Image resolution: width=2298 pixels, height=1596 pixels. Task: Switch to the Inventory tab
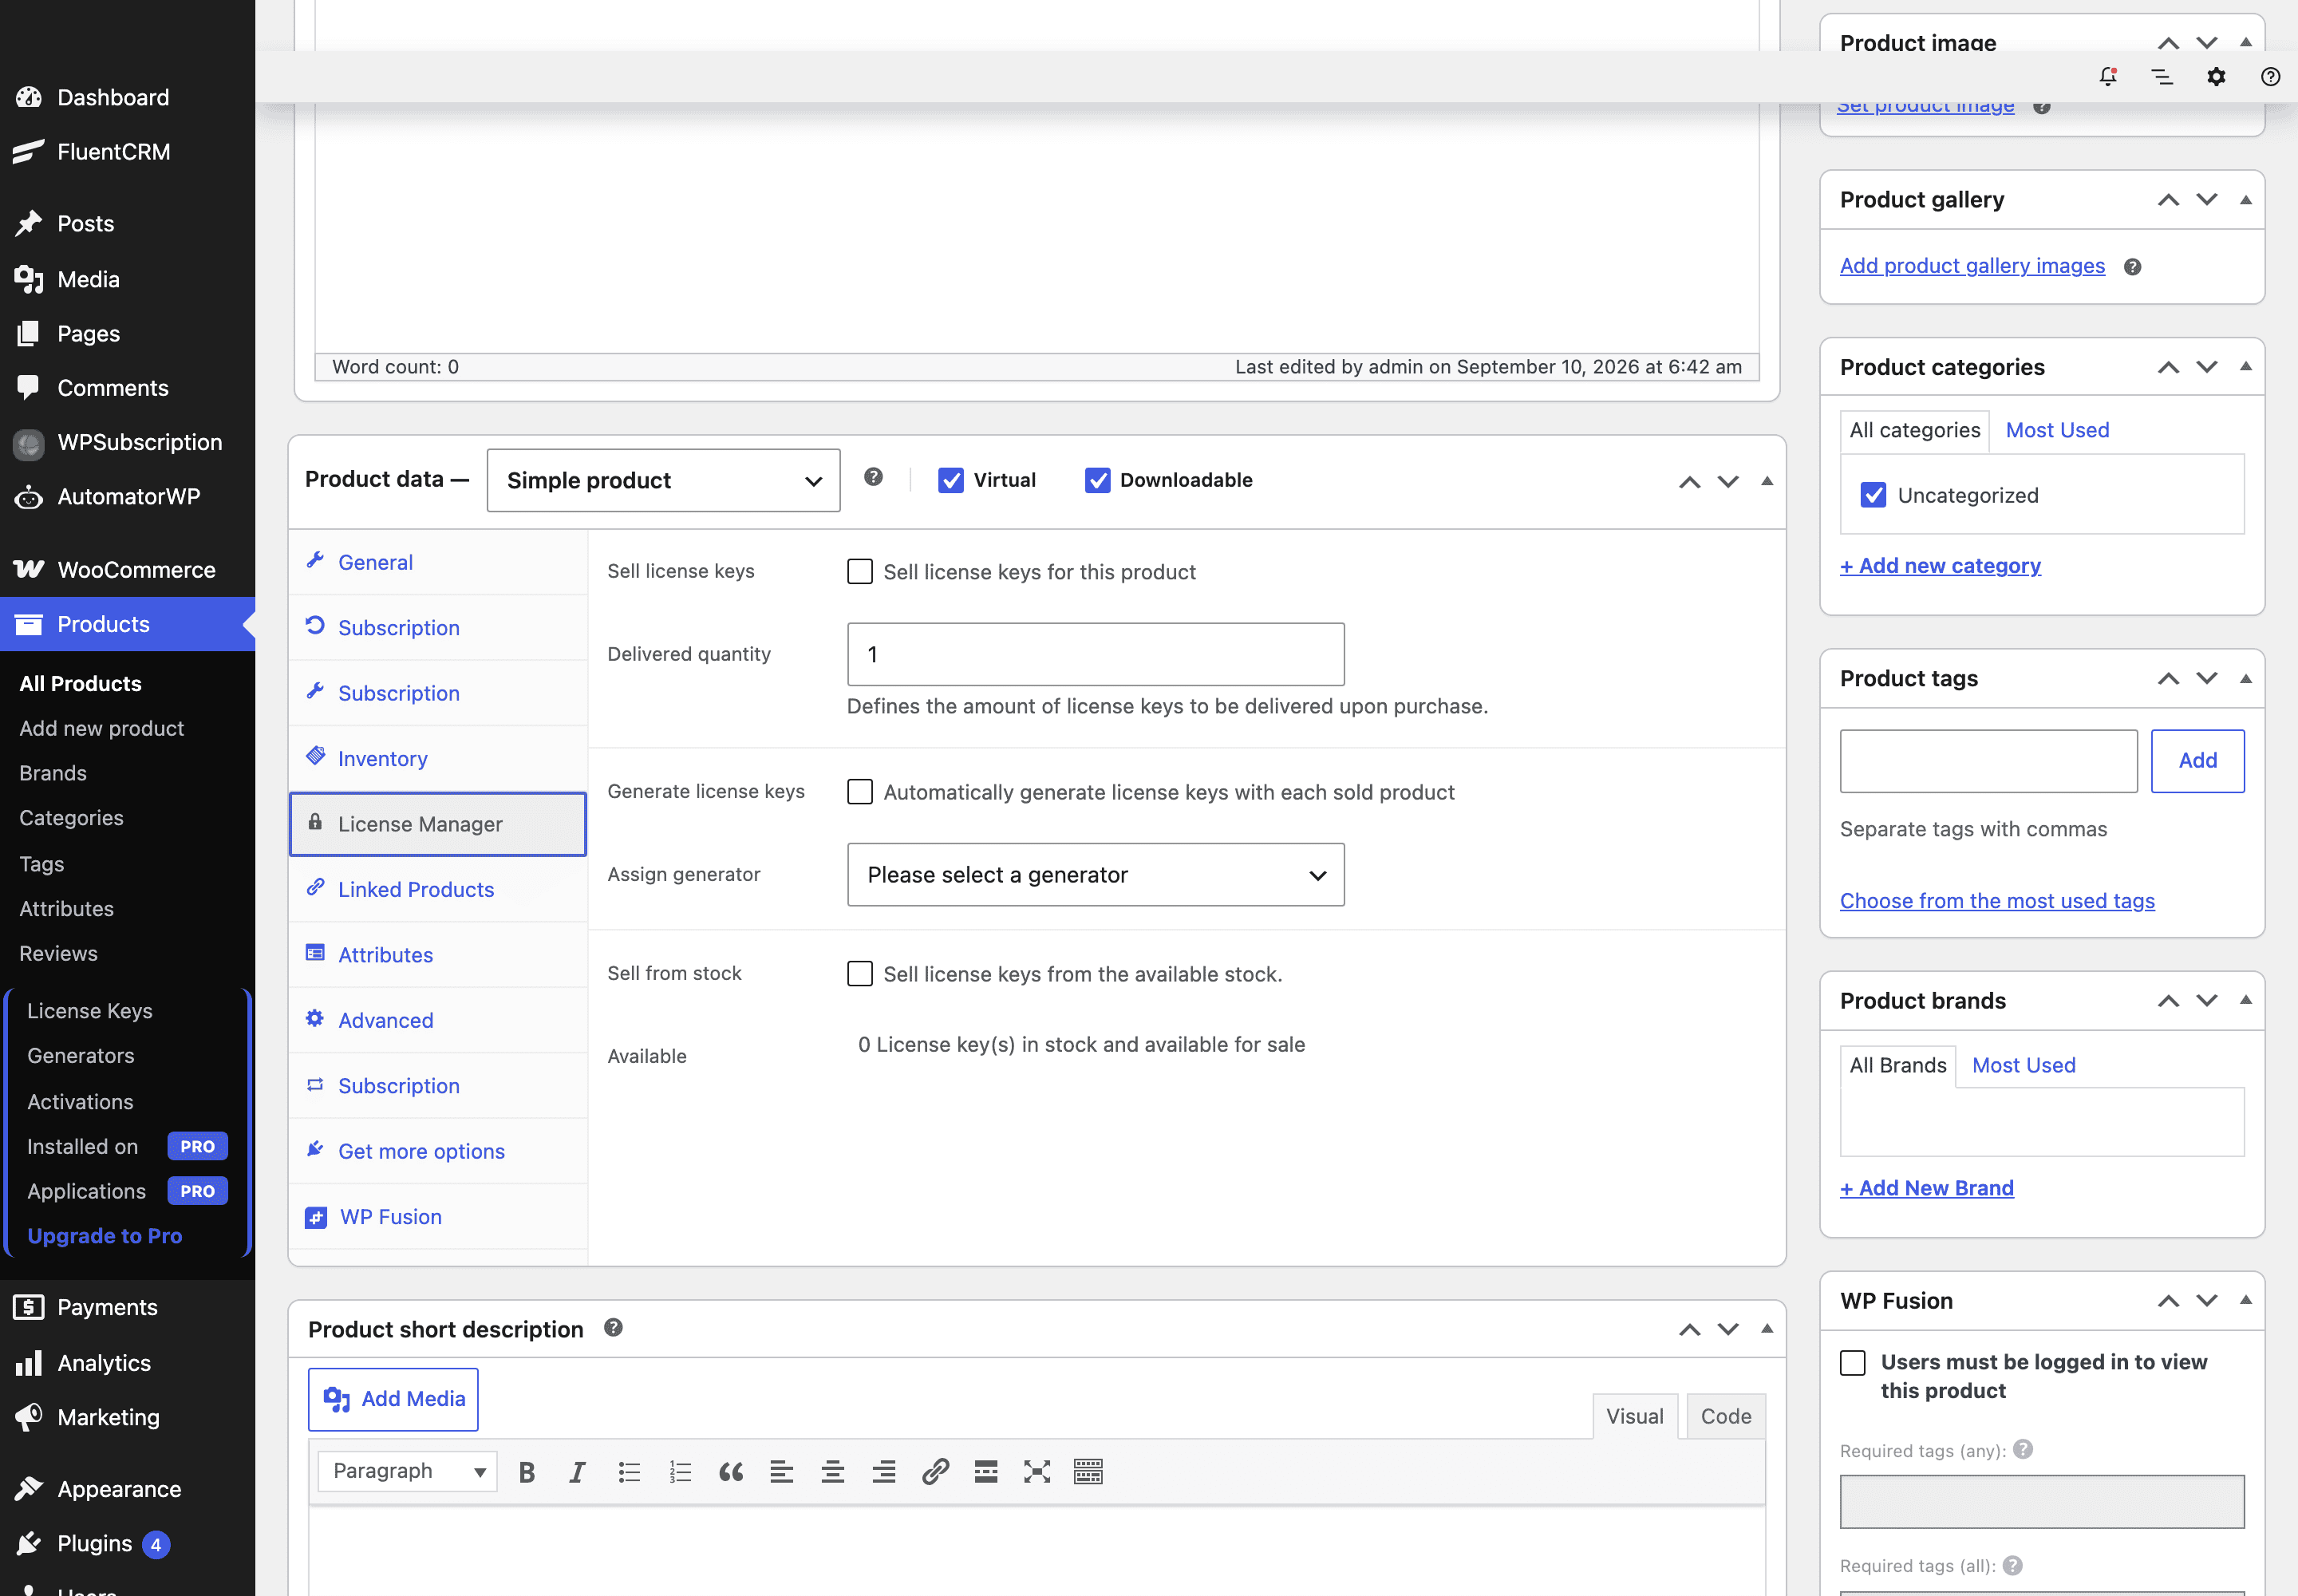[438, 758]
